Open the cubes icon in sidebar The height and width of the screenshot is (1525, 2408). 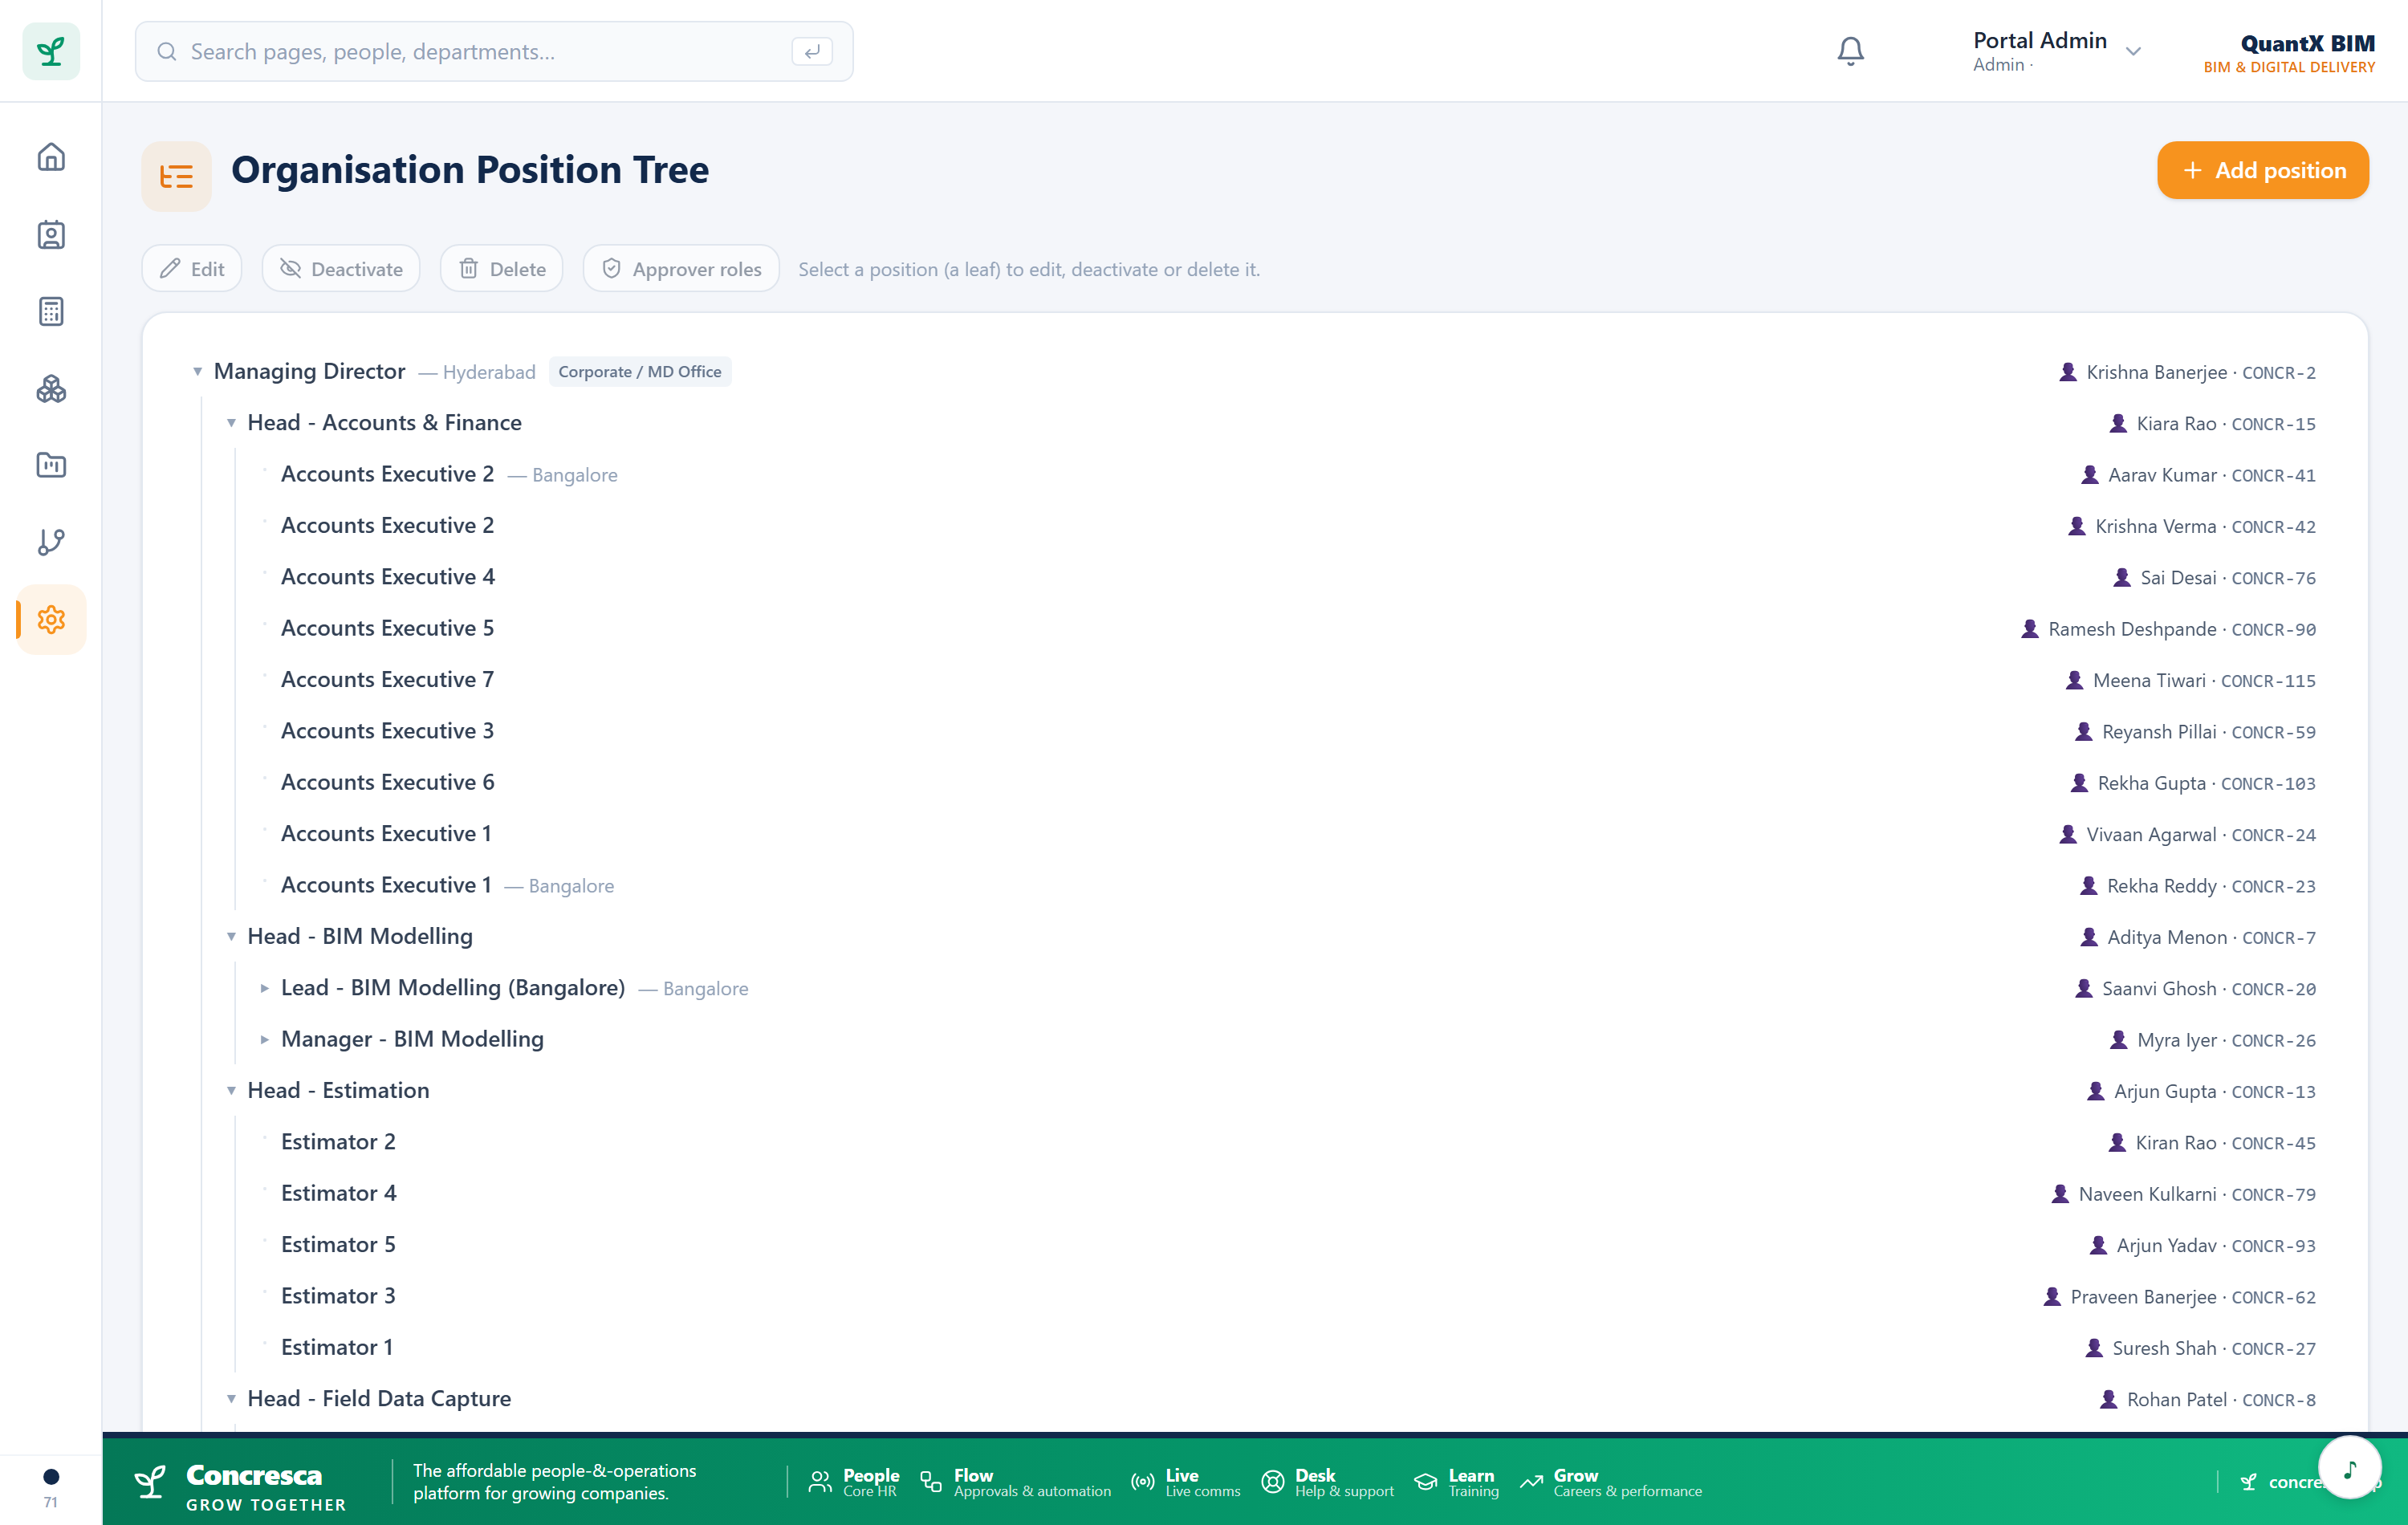click(51, 388)
